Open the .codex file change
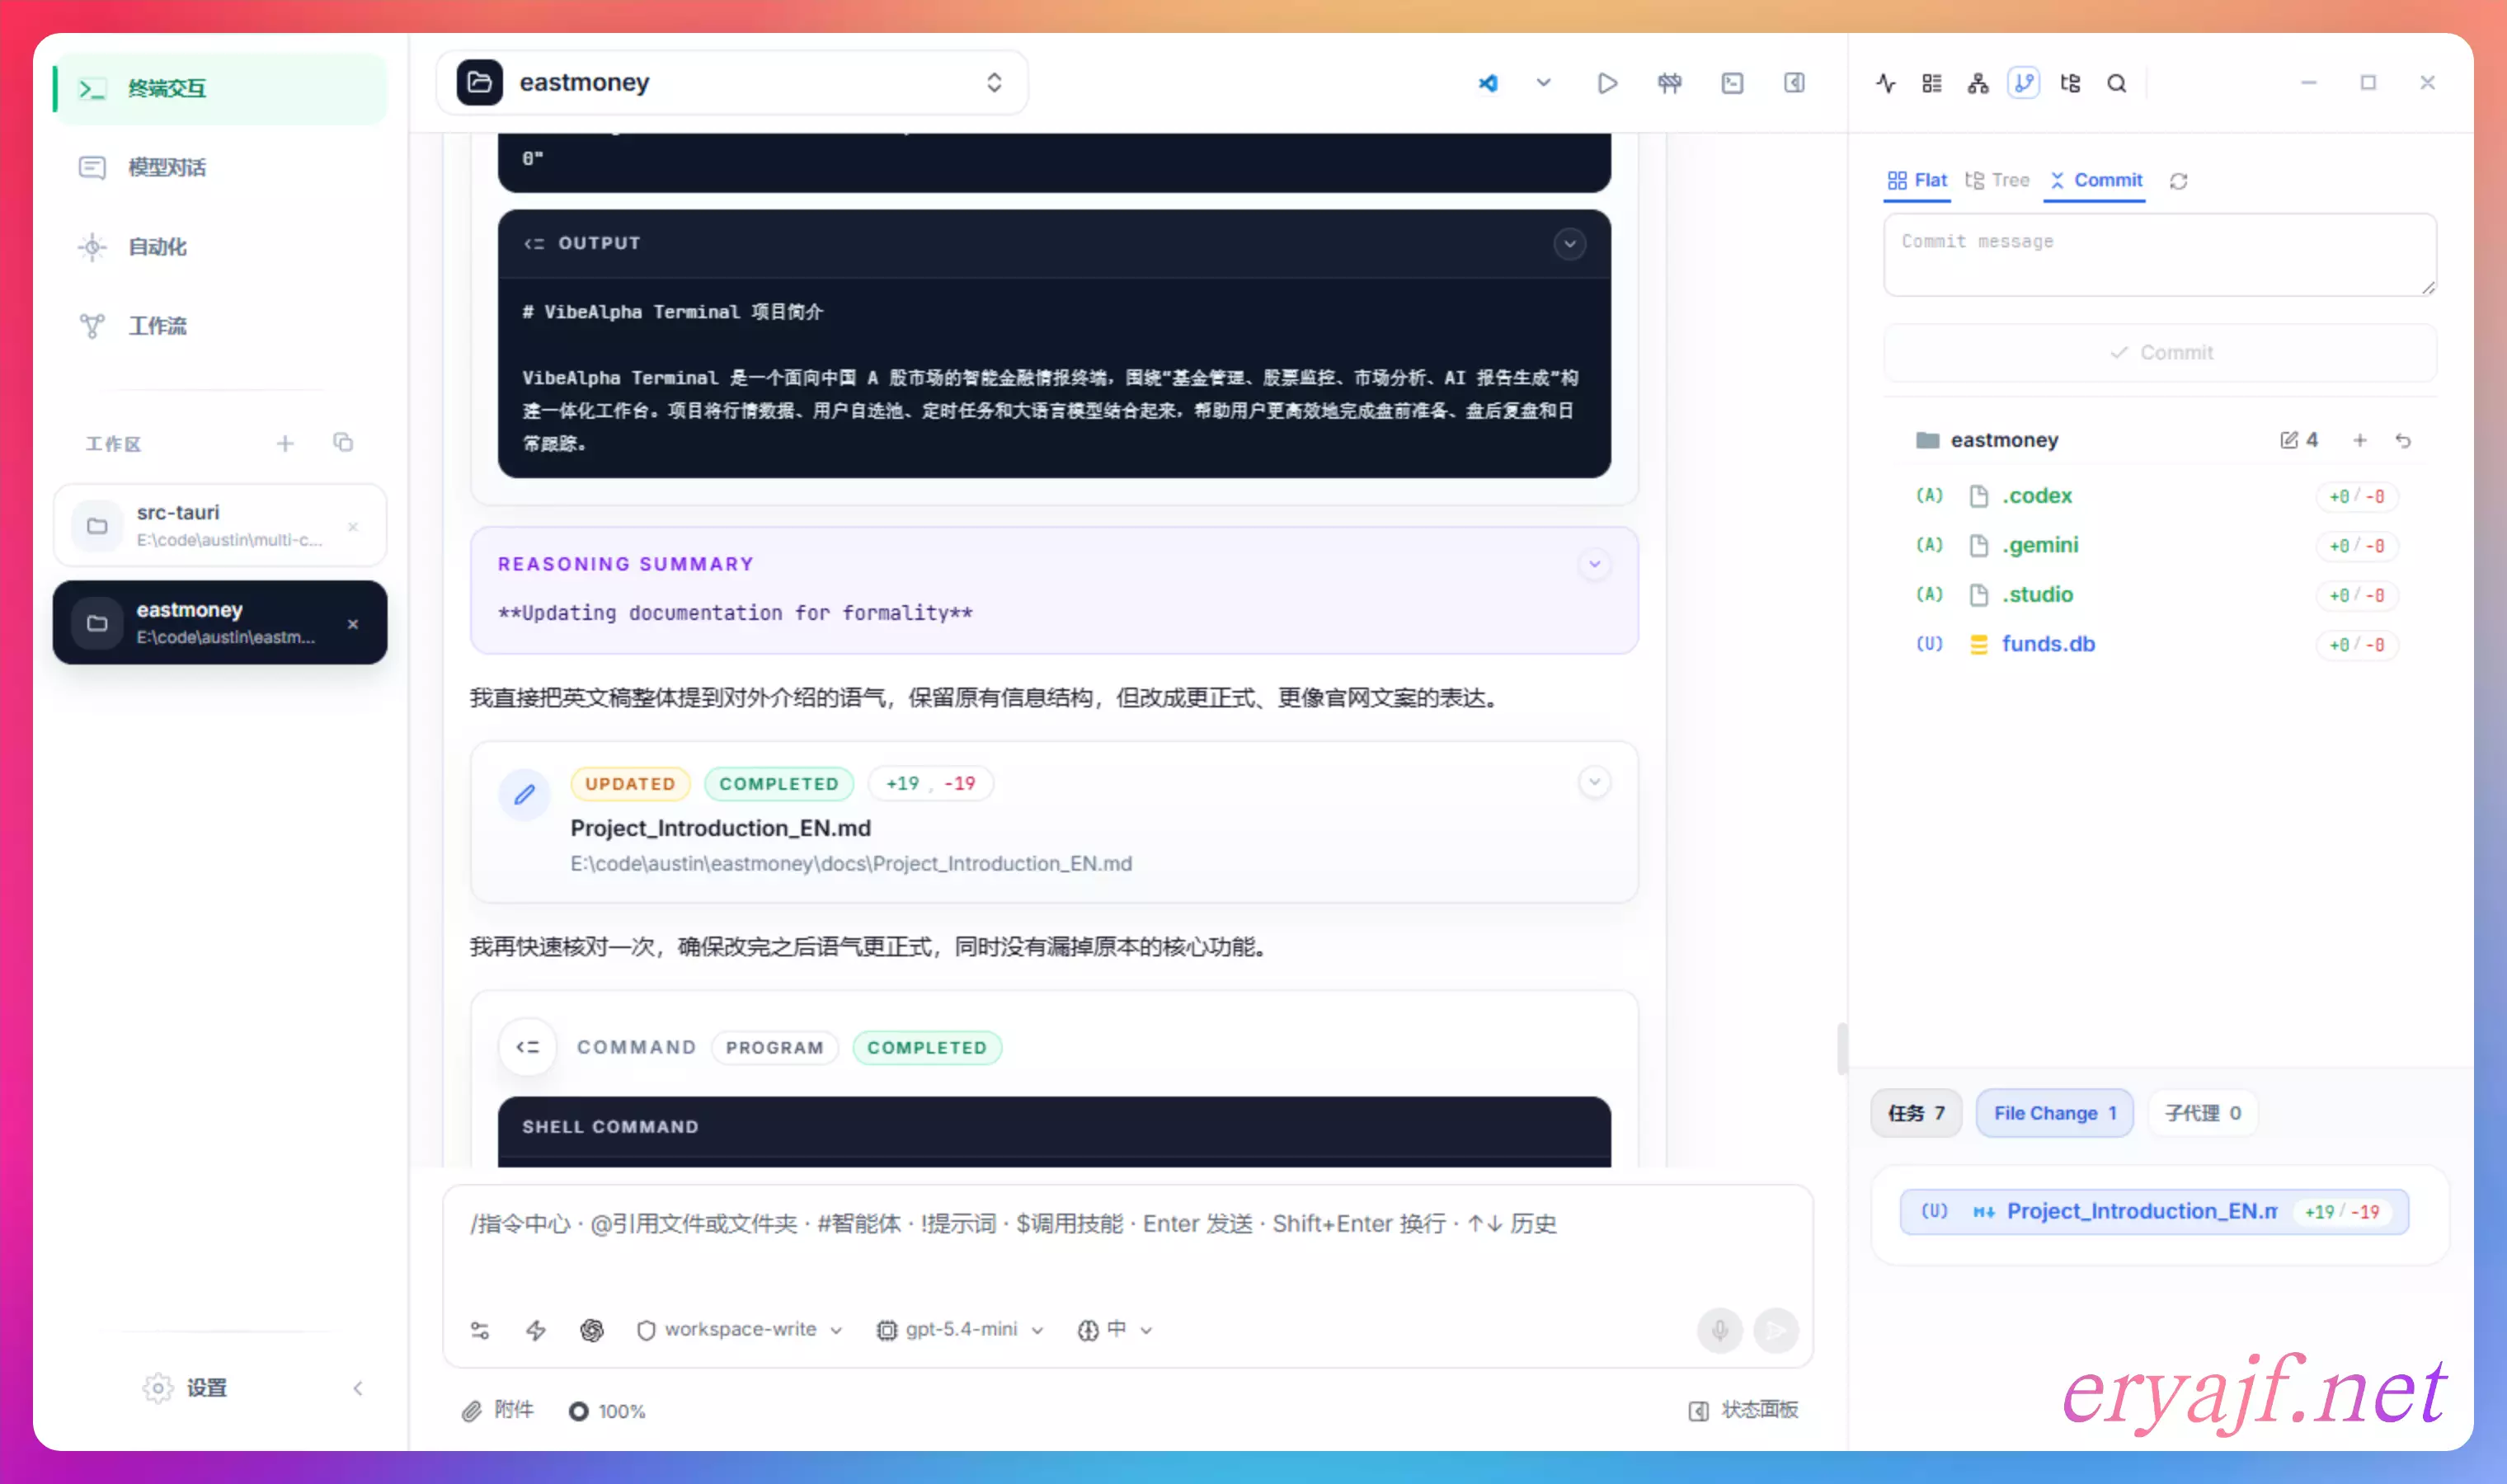 coord(2160,496)
